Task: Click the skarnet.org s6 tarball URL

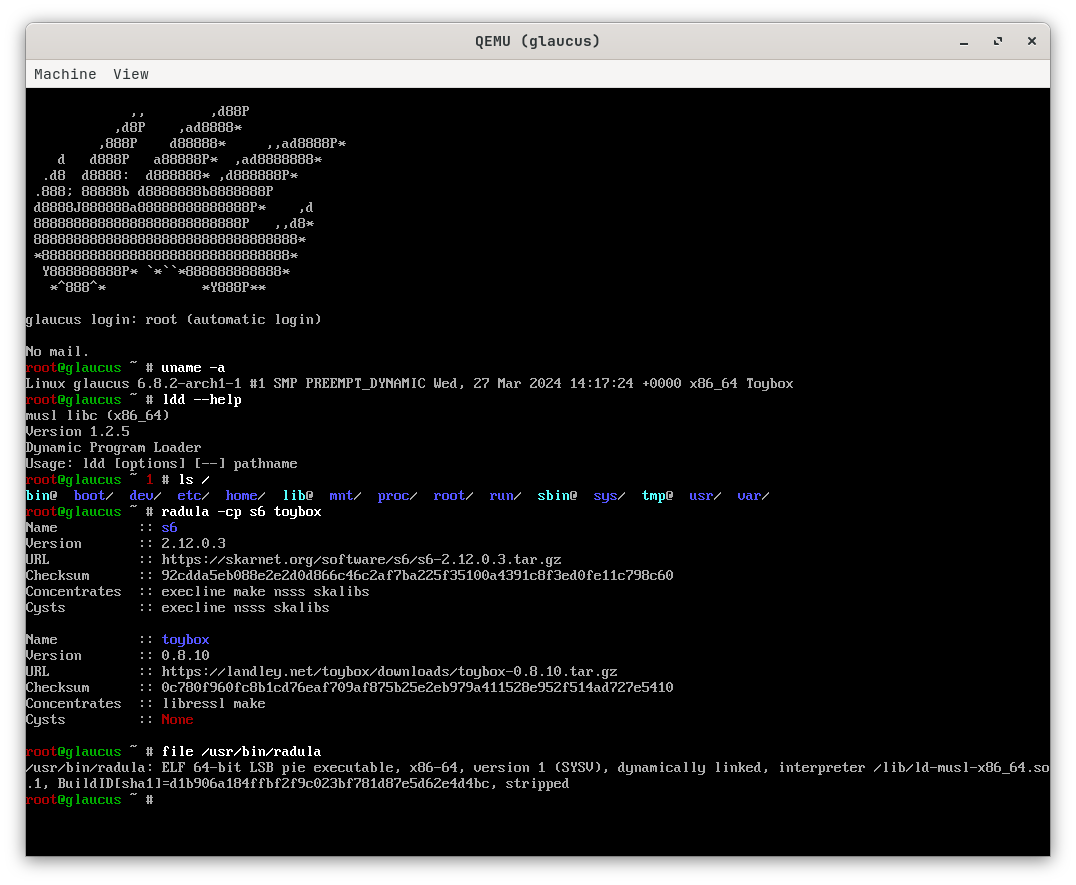Action: (x=361, y=560)
